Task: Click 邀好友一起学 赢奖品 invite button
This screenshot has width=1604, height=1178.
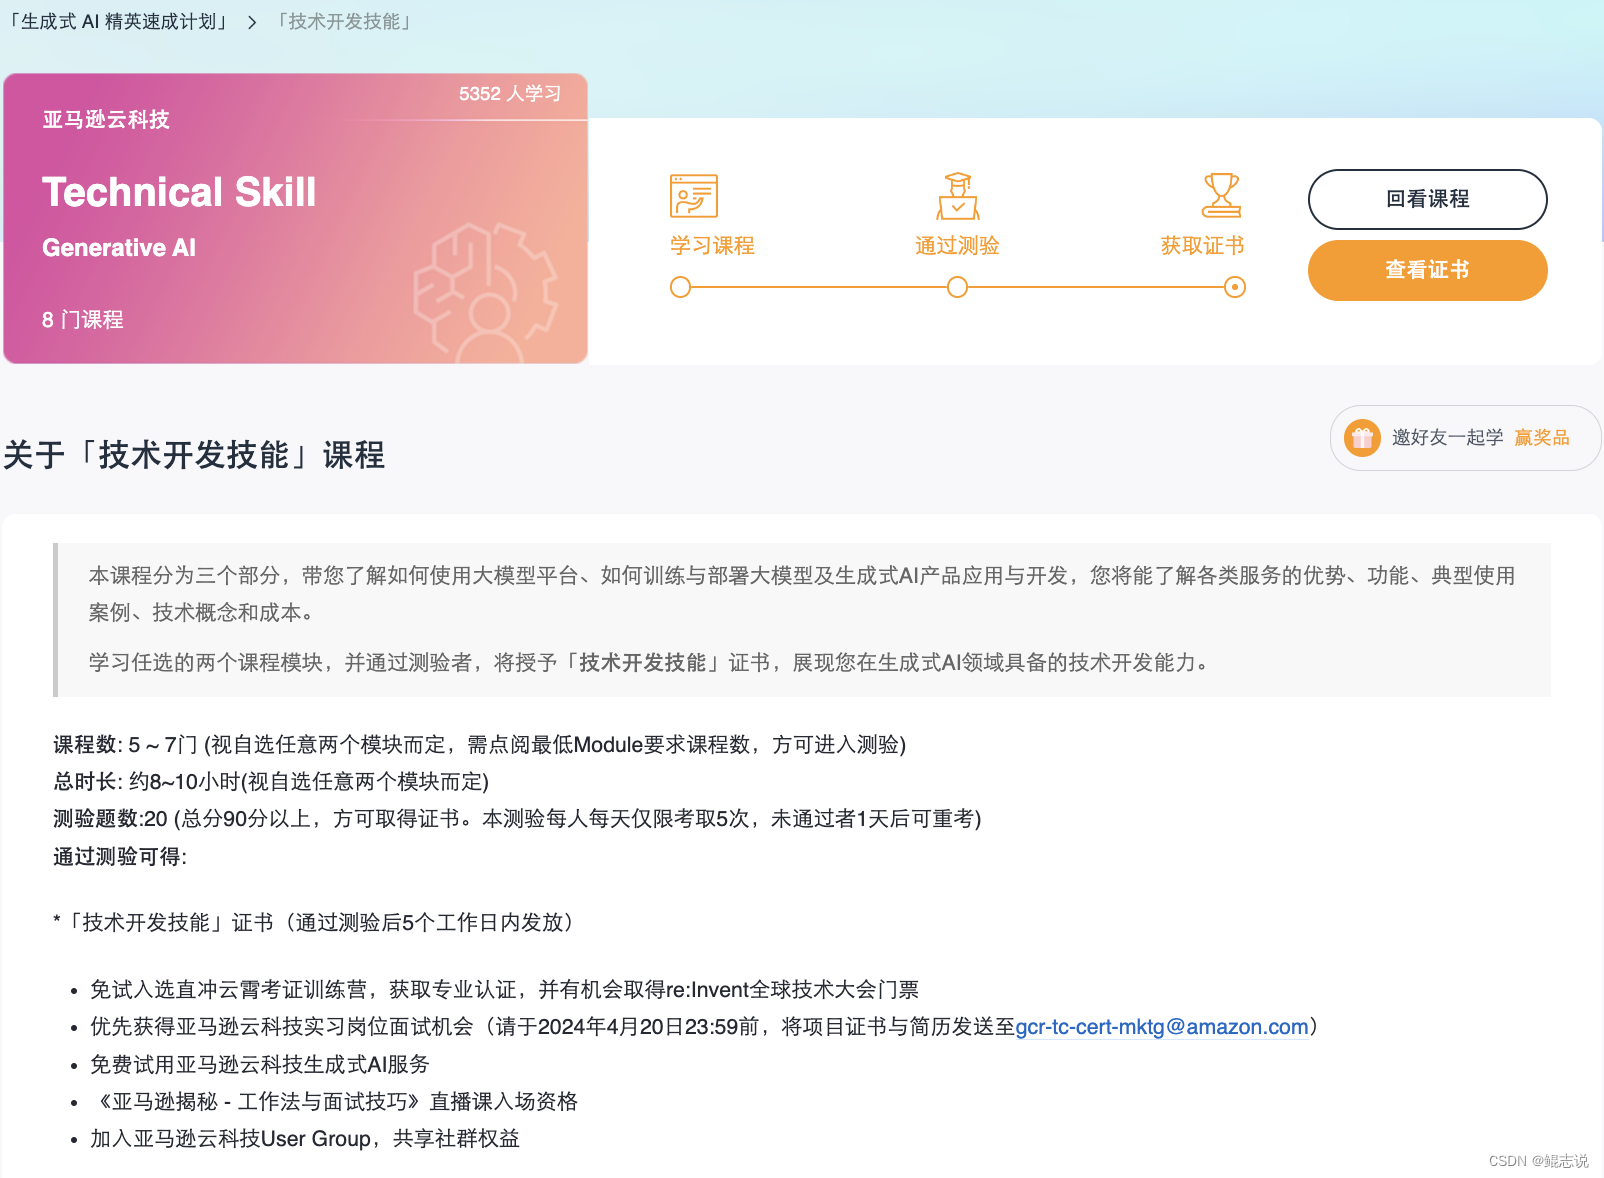Action: (1465, 438)
